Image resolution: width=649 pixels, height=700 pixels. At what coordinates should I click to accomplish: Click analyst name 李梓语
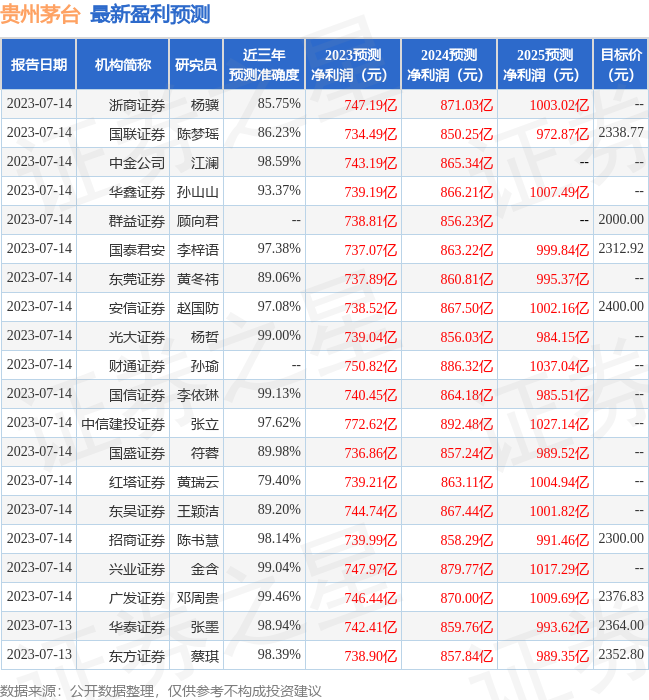coord(198,250)
